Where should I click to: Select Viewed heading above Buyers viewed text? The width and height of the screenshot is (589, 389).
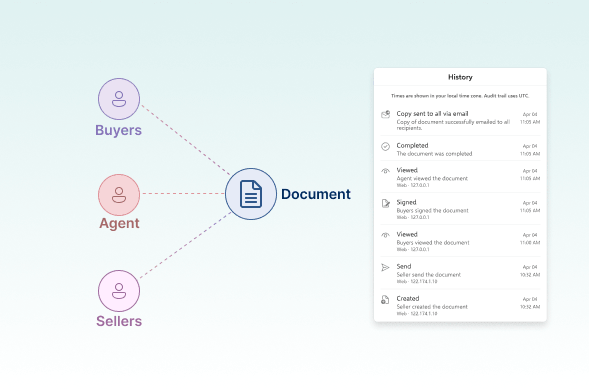coord(407,234)
